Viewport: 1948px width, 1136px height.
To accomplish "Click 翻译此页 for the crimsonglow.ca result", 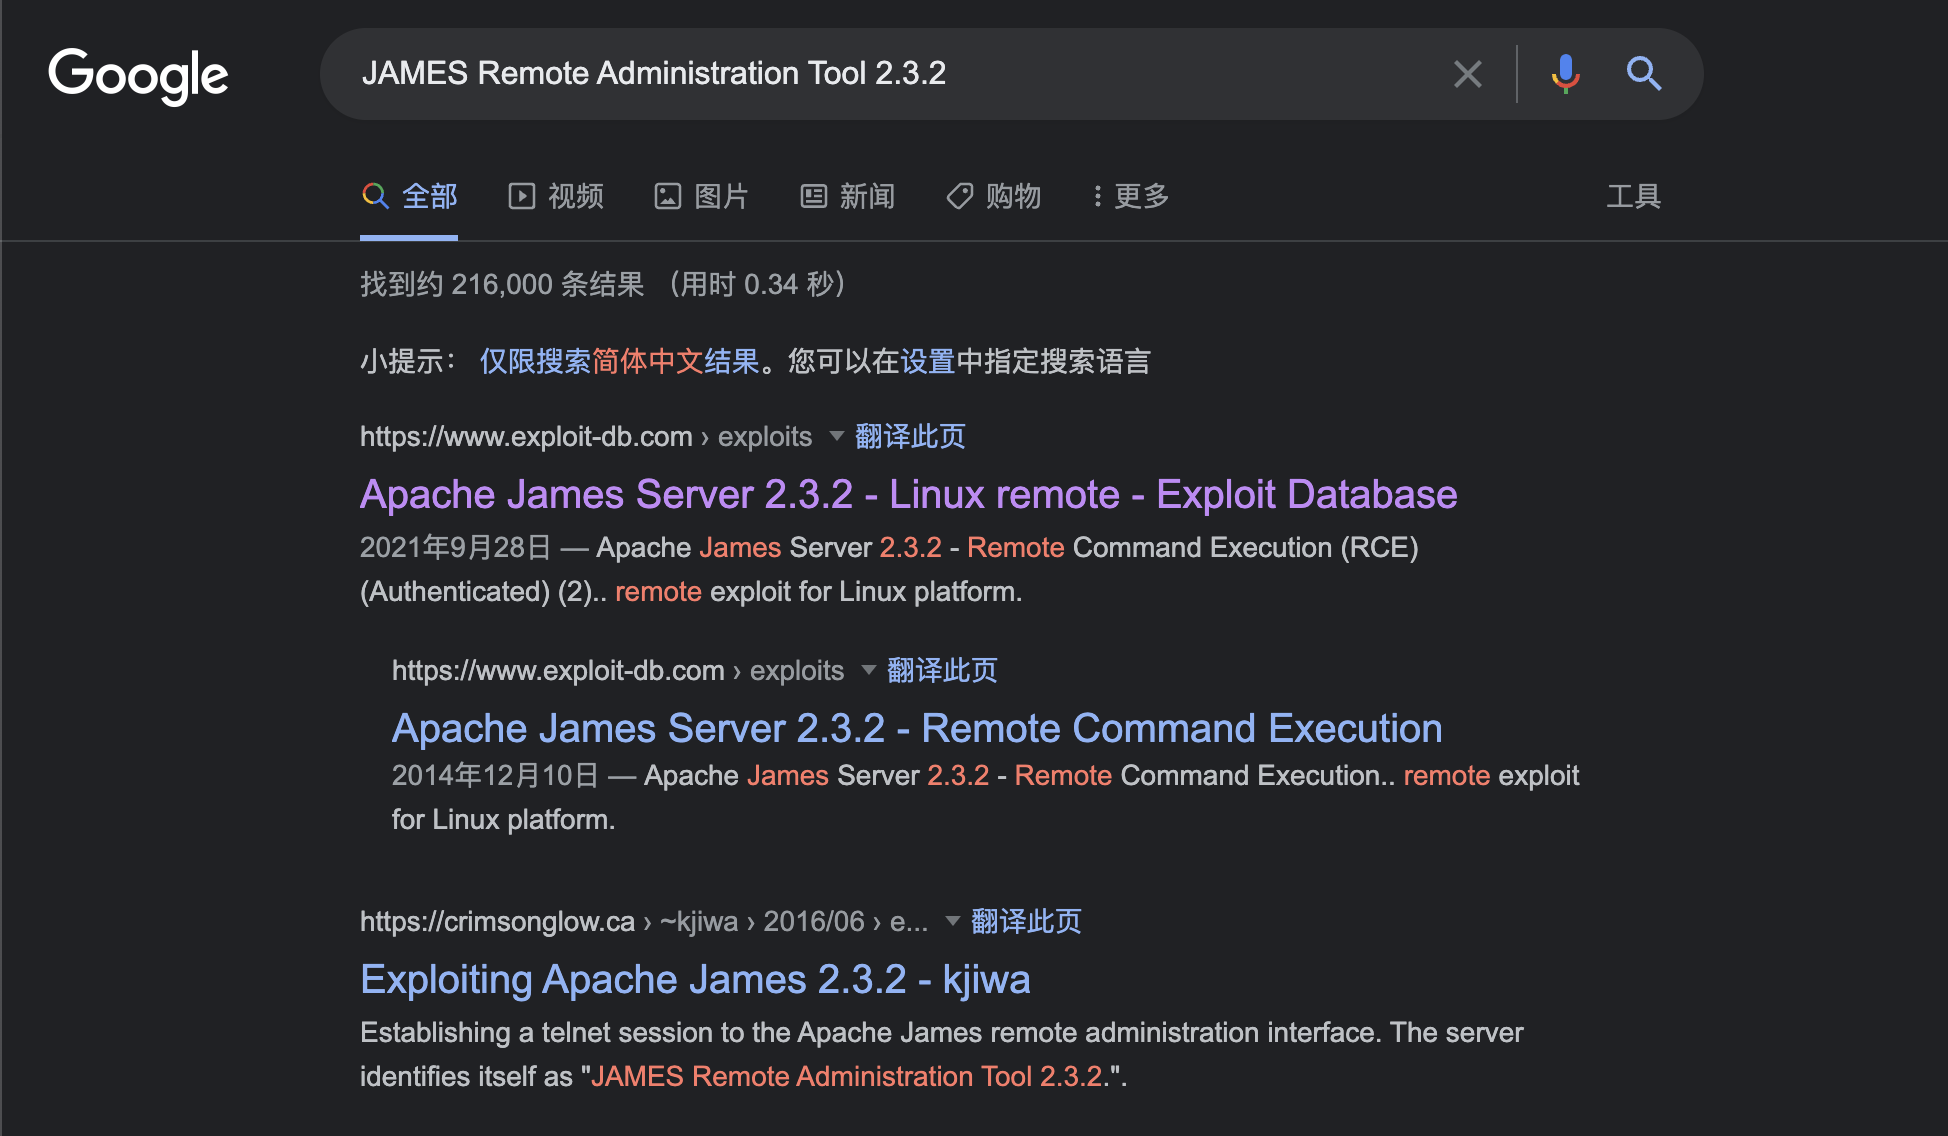I will [x=1027, y=921].
